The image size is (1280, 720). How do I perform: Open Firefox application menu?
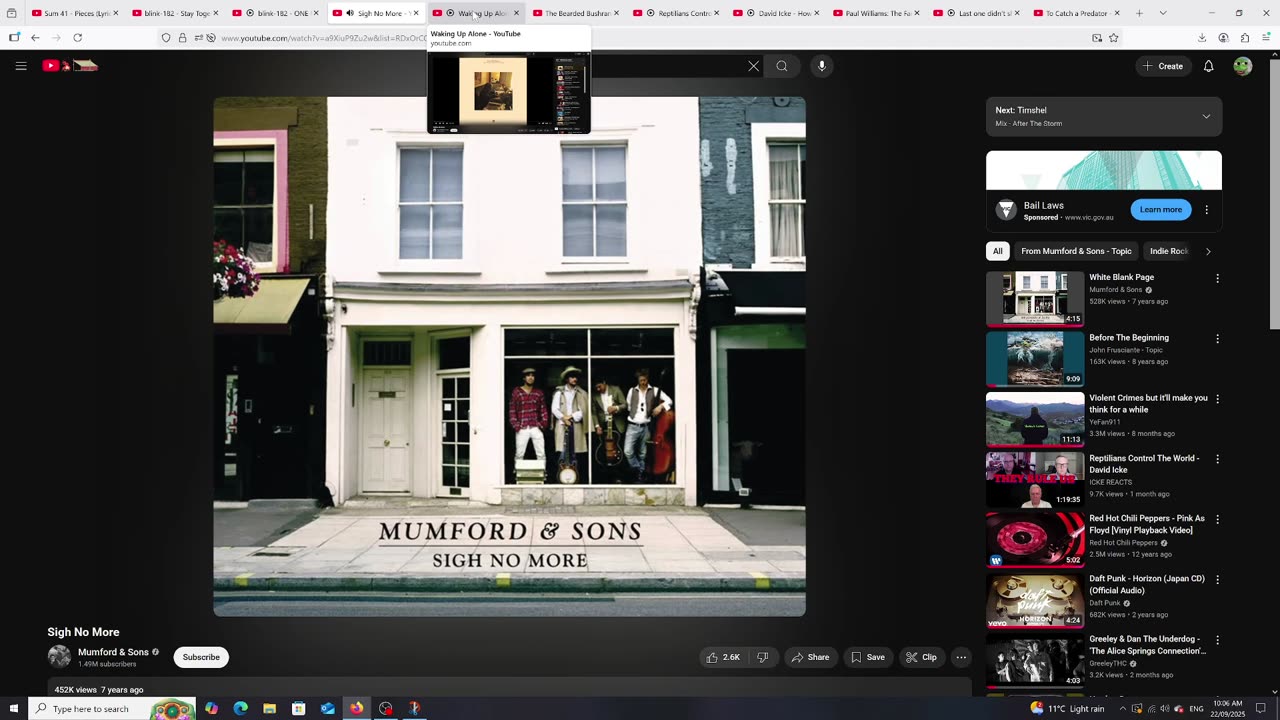[1266, 38]
